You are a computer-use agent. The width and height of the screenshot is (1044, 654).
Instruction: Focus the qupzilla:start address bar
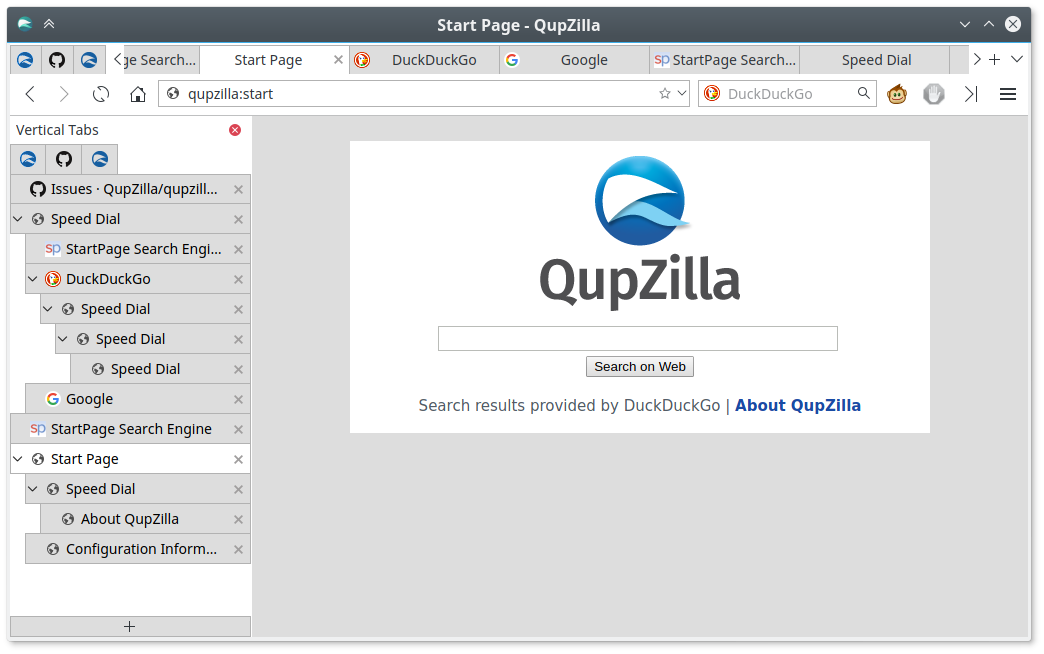(x=423, y=94)
